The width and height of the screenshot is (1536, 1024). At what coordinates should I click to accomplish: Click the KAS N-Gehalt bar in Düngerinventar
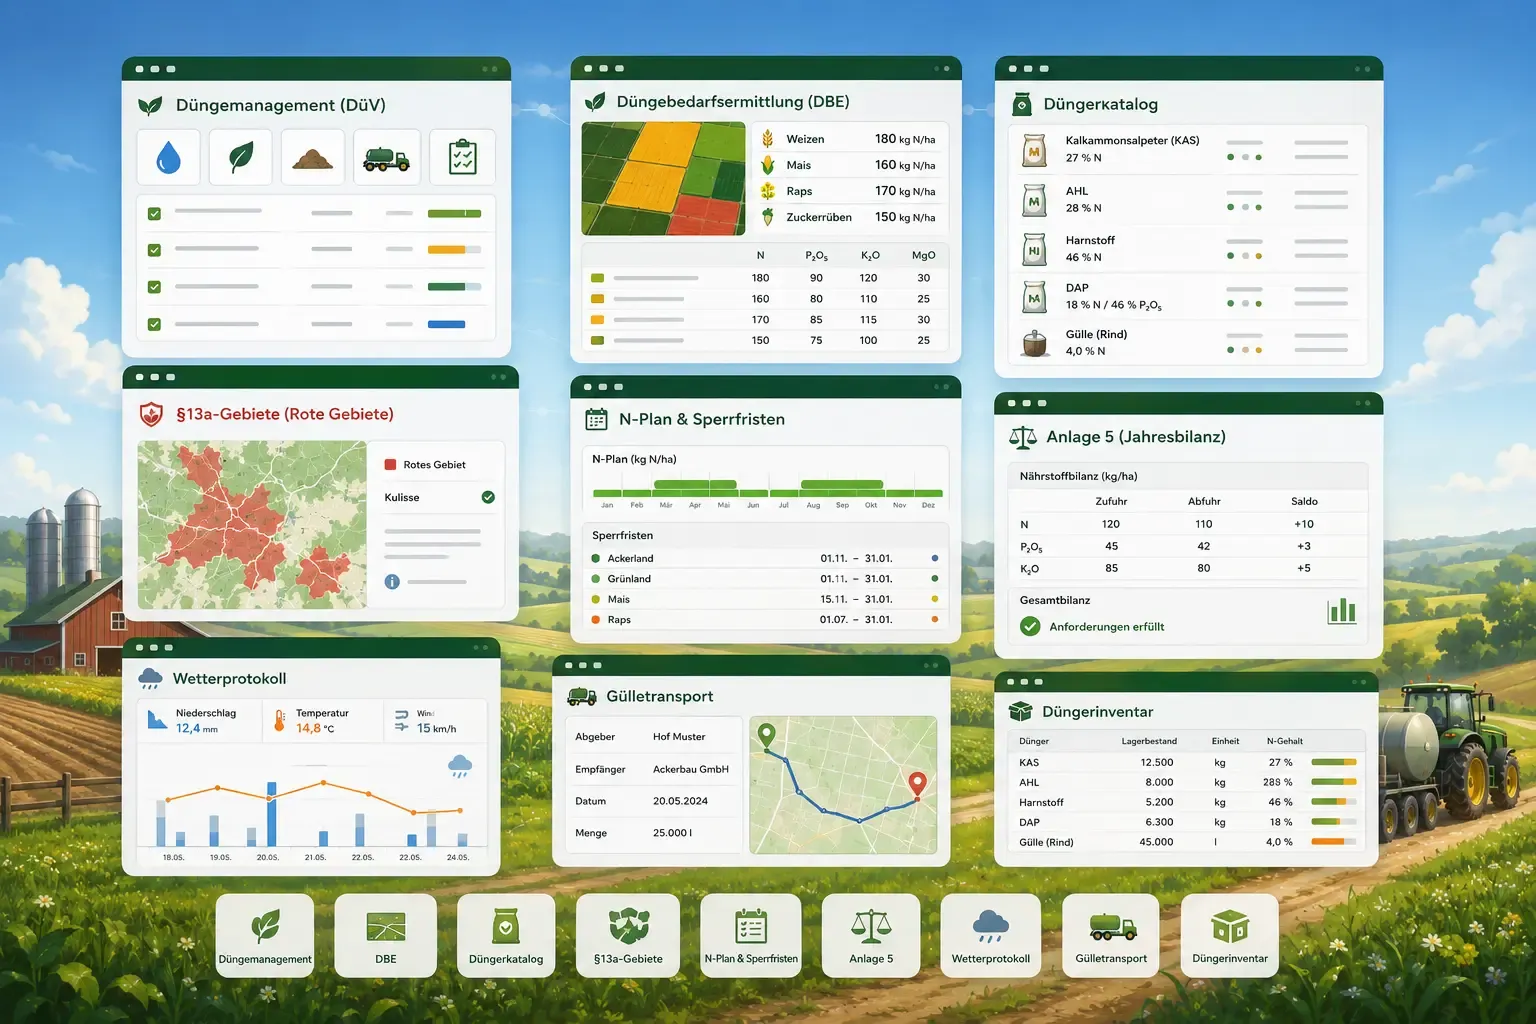pos(1334,762)
